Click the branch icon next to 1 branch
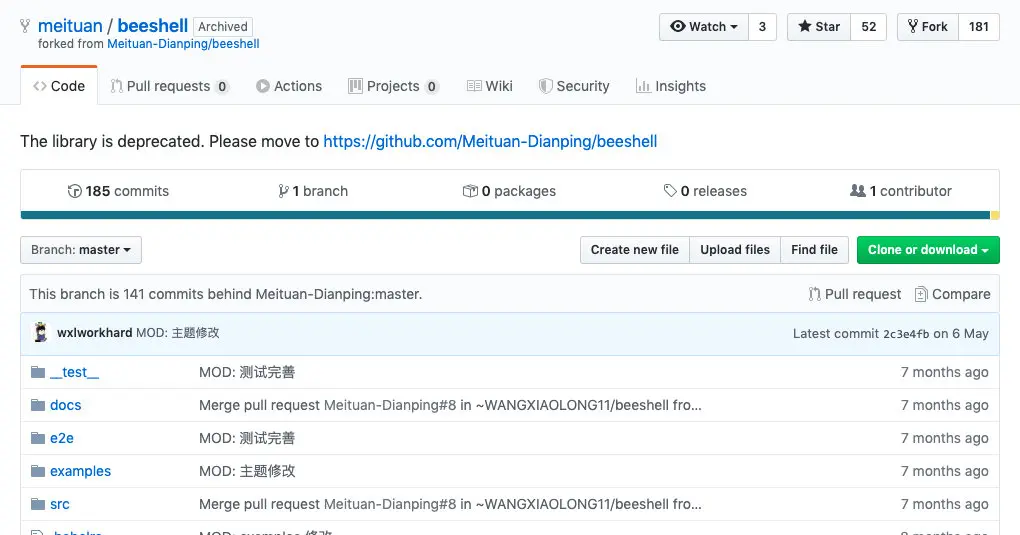The height and width of the screenshot is (535, 1020). (283, 191)
